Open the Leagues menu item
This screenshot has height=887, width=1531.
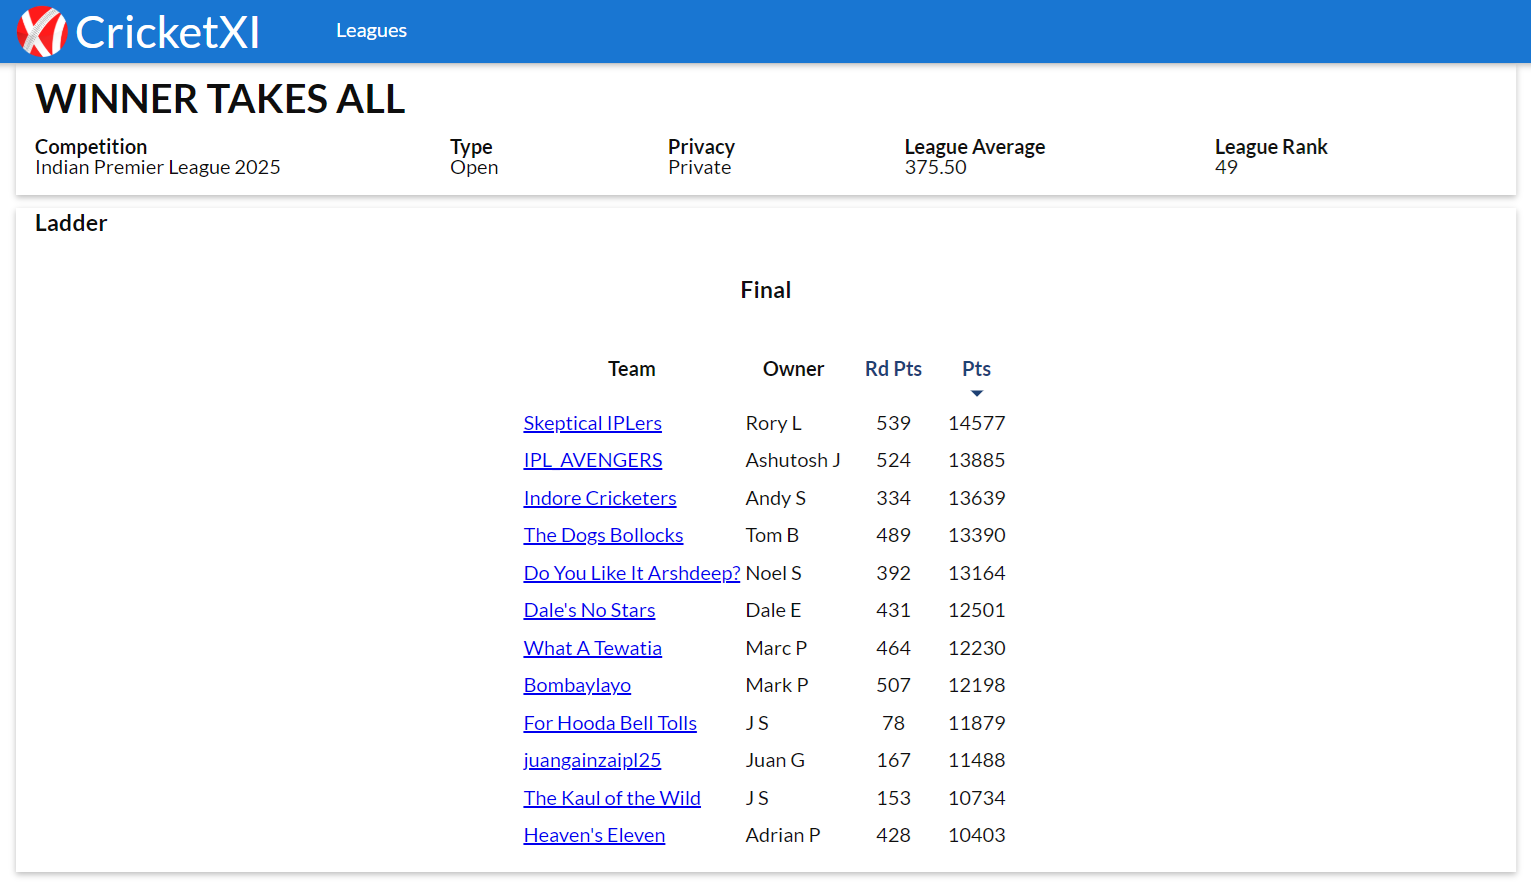click(x=371, y=31)
